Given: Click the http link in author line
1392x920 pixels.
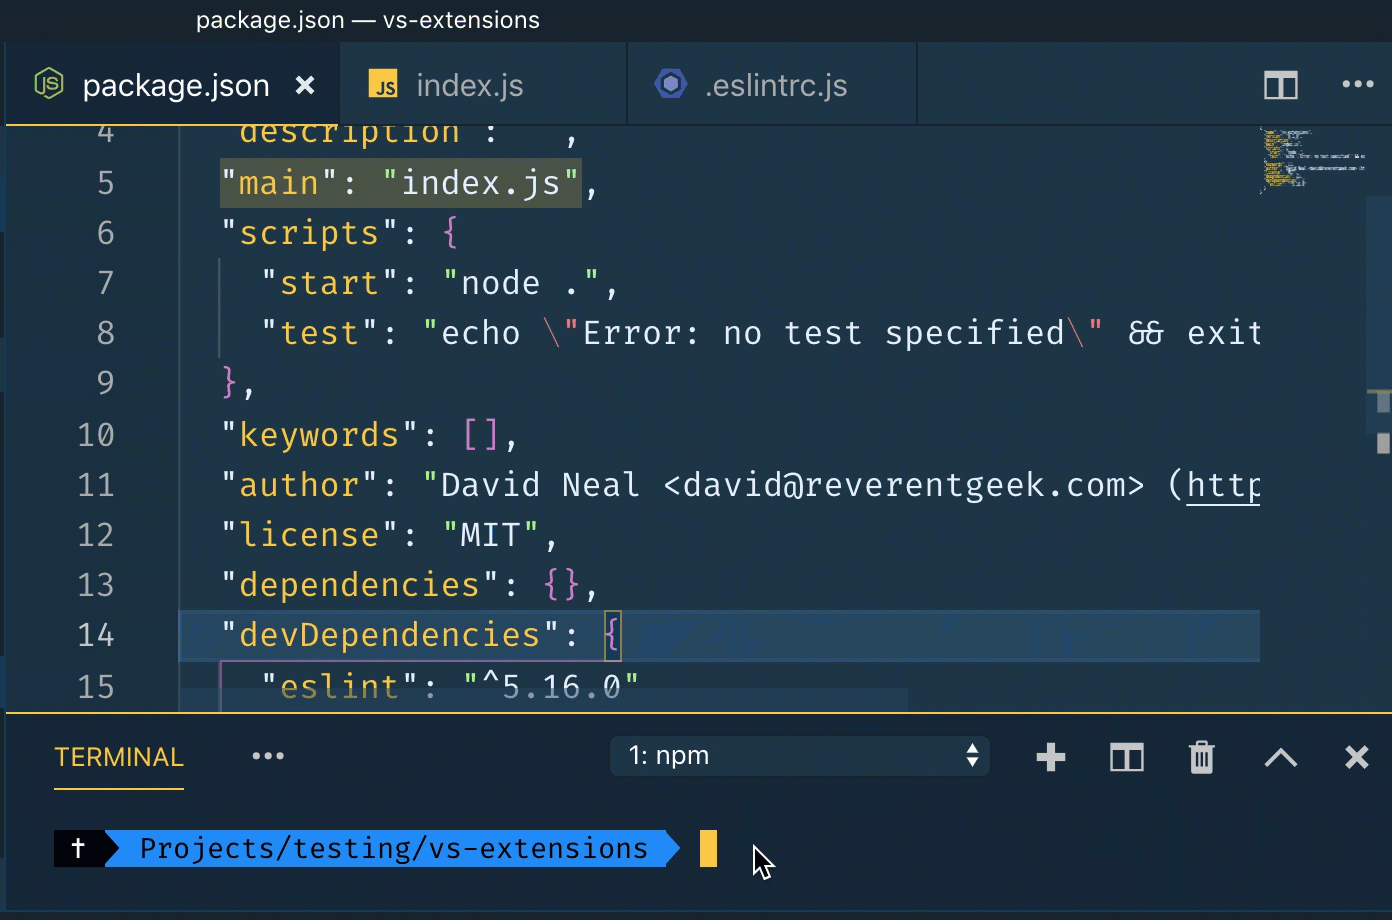Looking at the screenshot, I should pyautogui.click(x=1222, y=485).
